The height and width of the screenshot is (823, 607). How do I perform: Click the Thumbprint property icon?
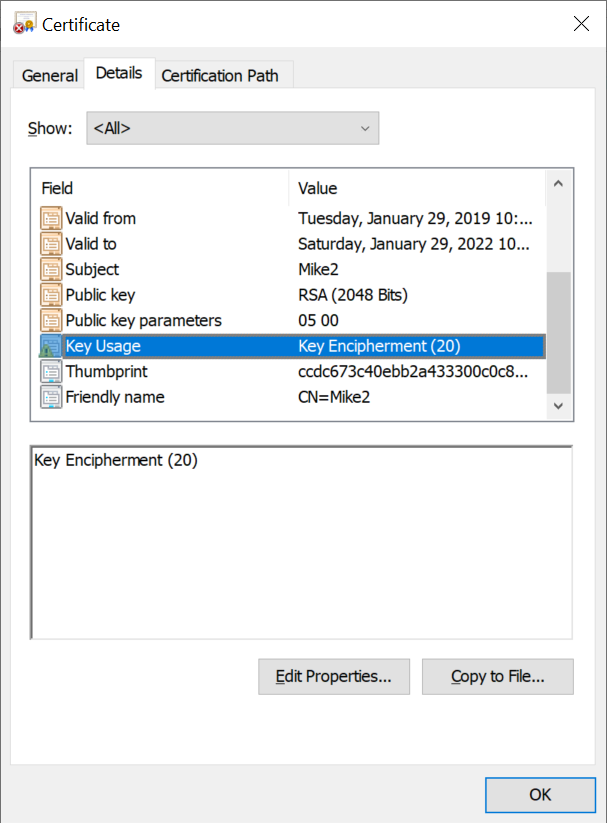(x=51, y=372)
